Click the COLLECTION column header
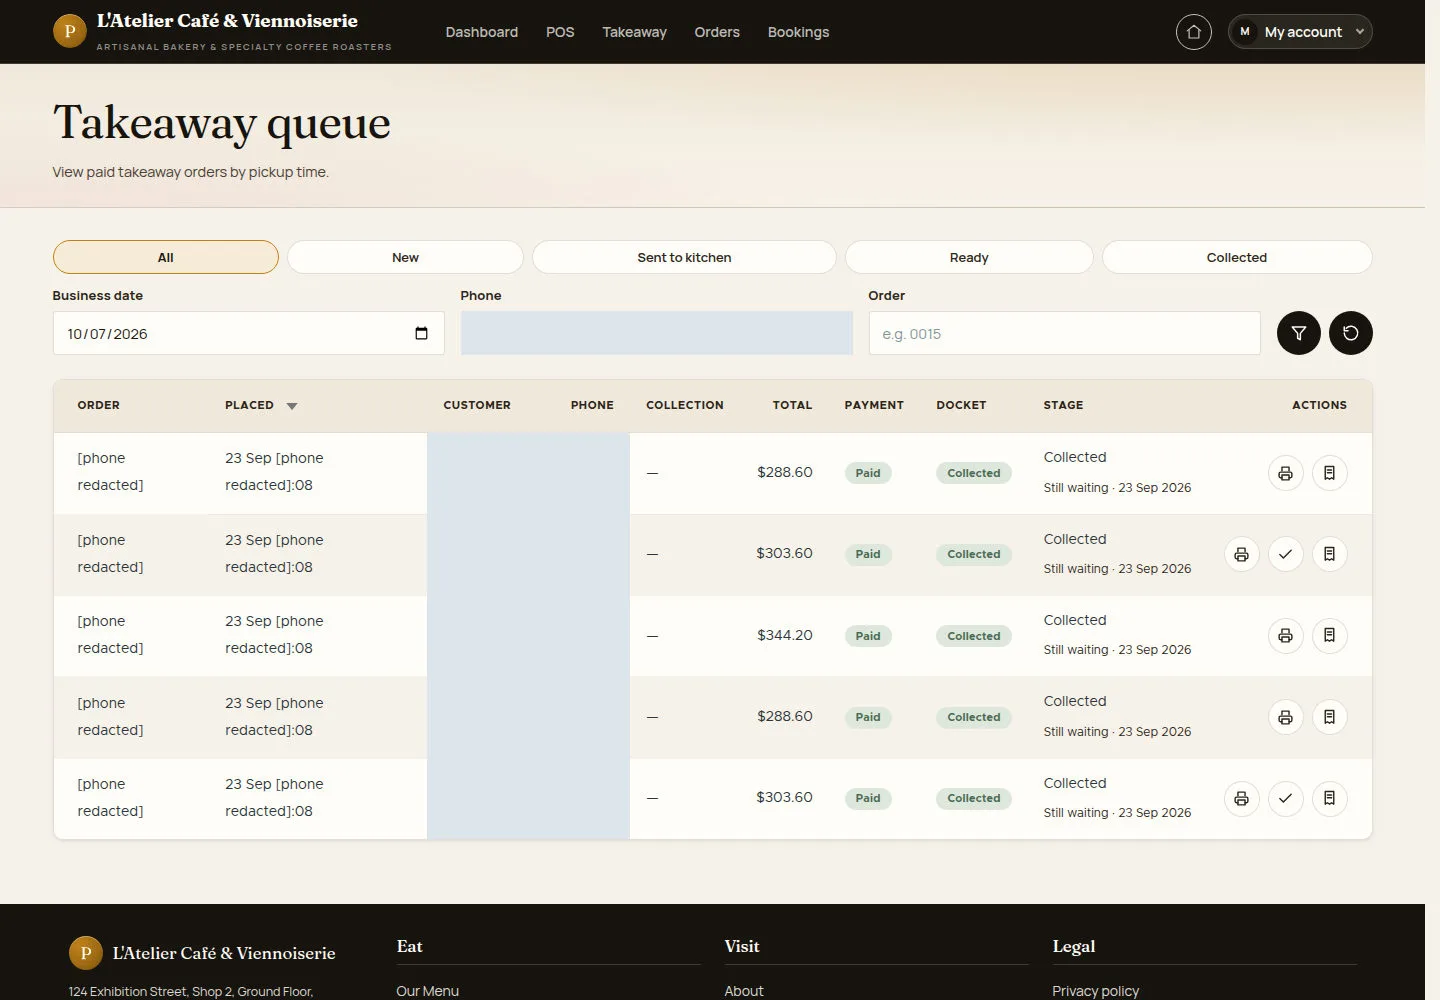This screenshot has height=1000, width=1440. pos(685,405)
